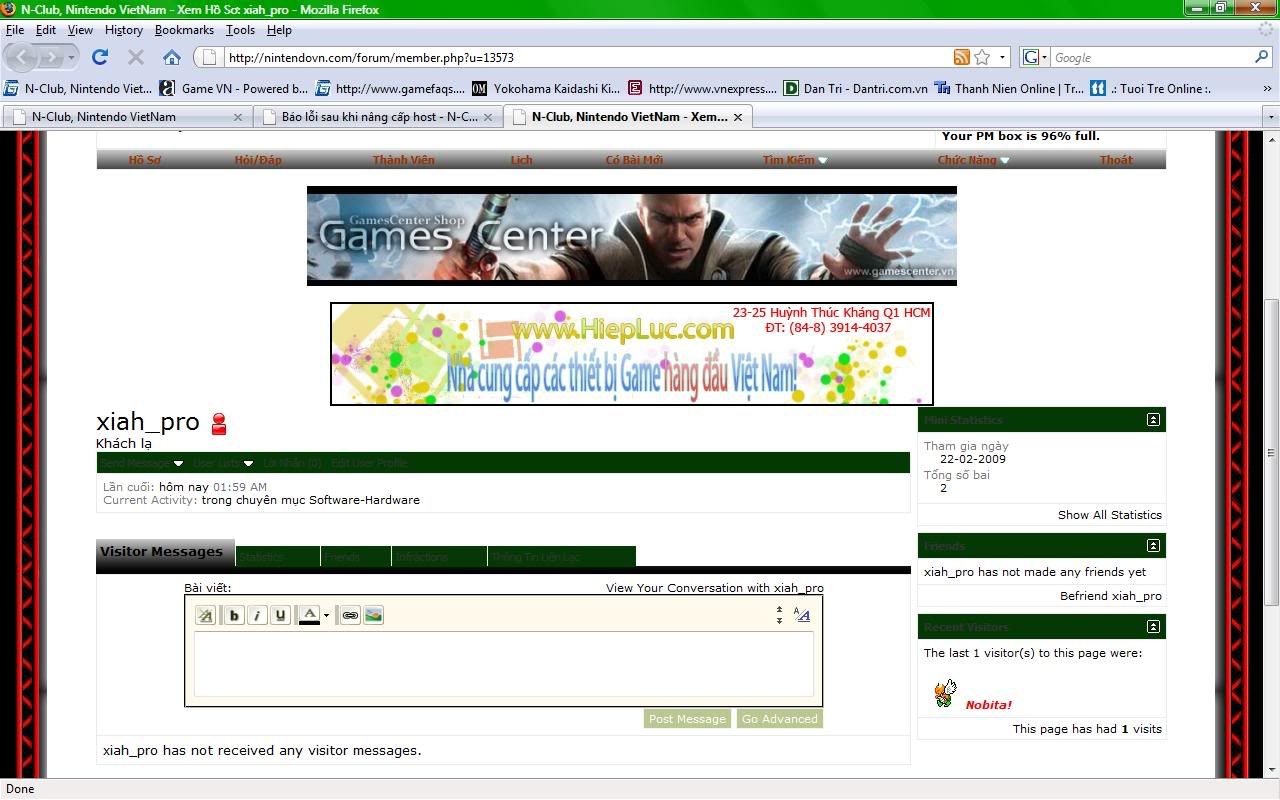Insert a link in the message editor
1280x800 pixels.
350,615
